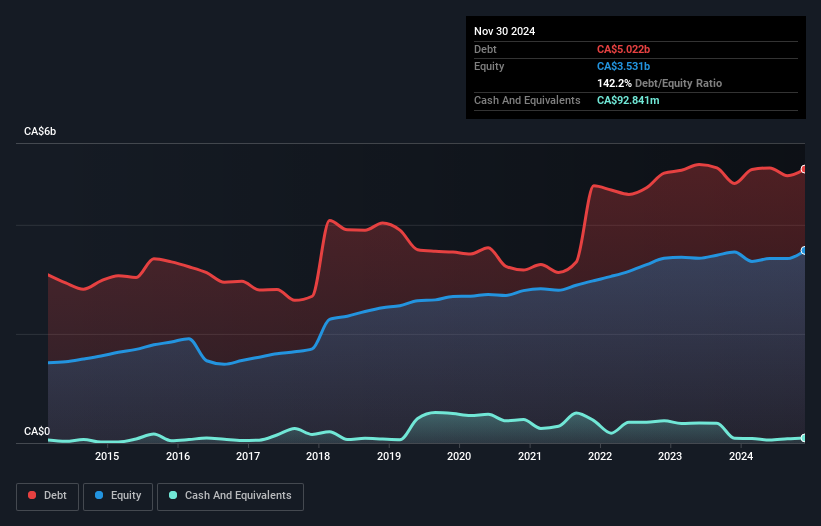The image size is (821, 526).
Task: Click the CA$5.022b debt value
Action: pos(623,49)
